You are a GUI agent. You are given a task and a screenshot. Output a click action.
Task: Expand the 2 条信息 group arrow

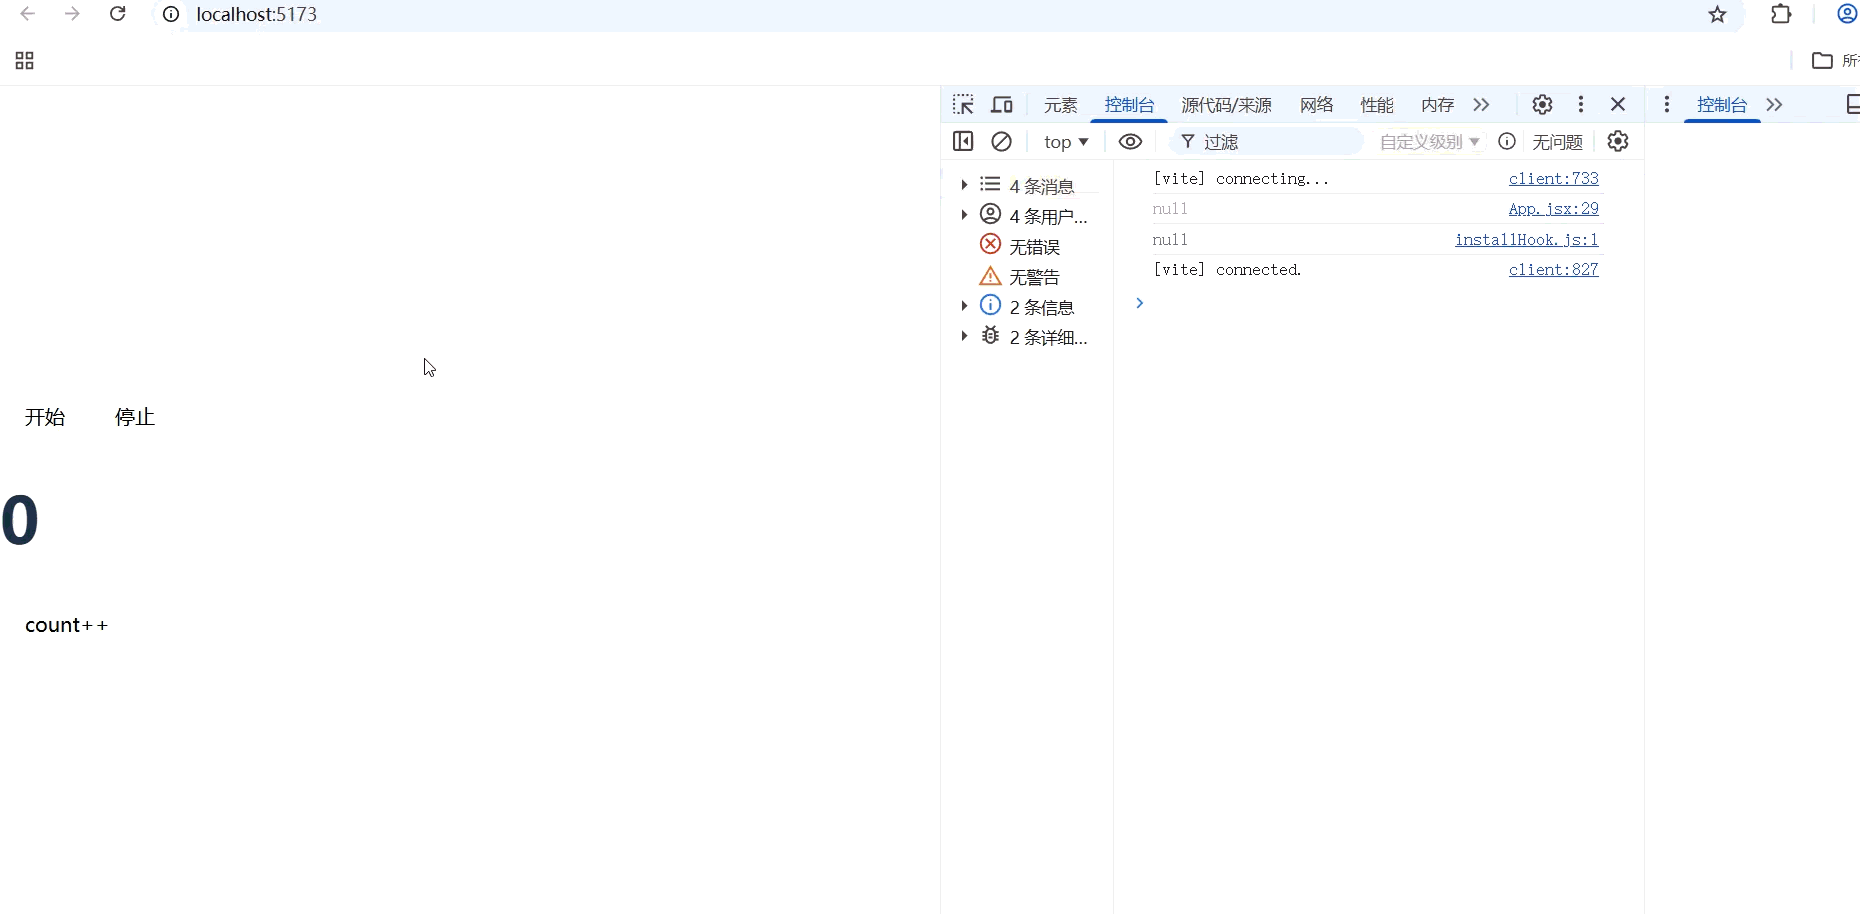[963, 306]
